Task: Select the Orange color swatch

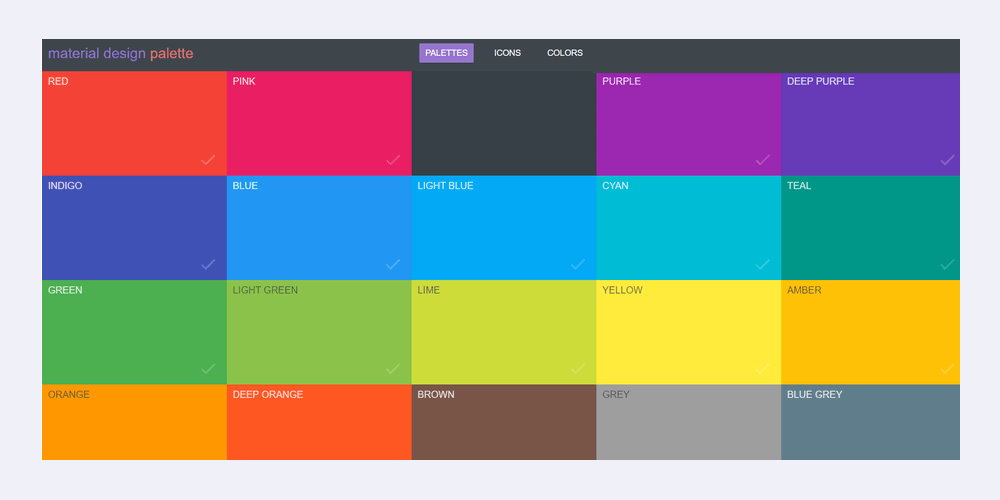Action: pos(135,422)
